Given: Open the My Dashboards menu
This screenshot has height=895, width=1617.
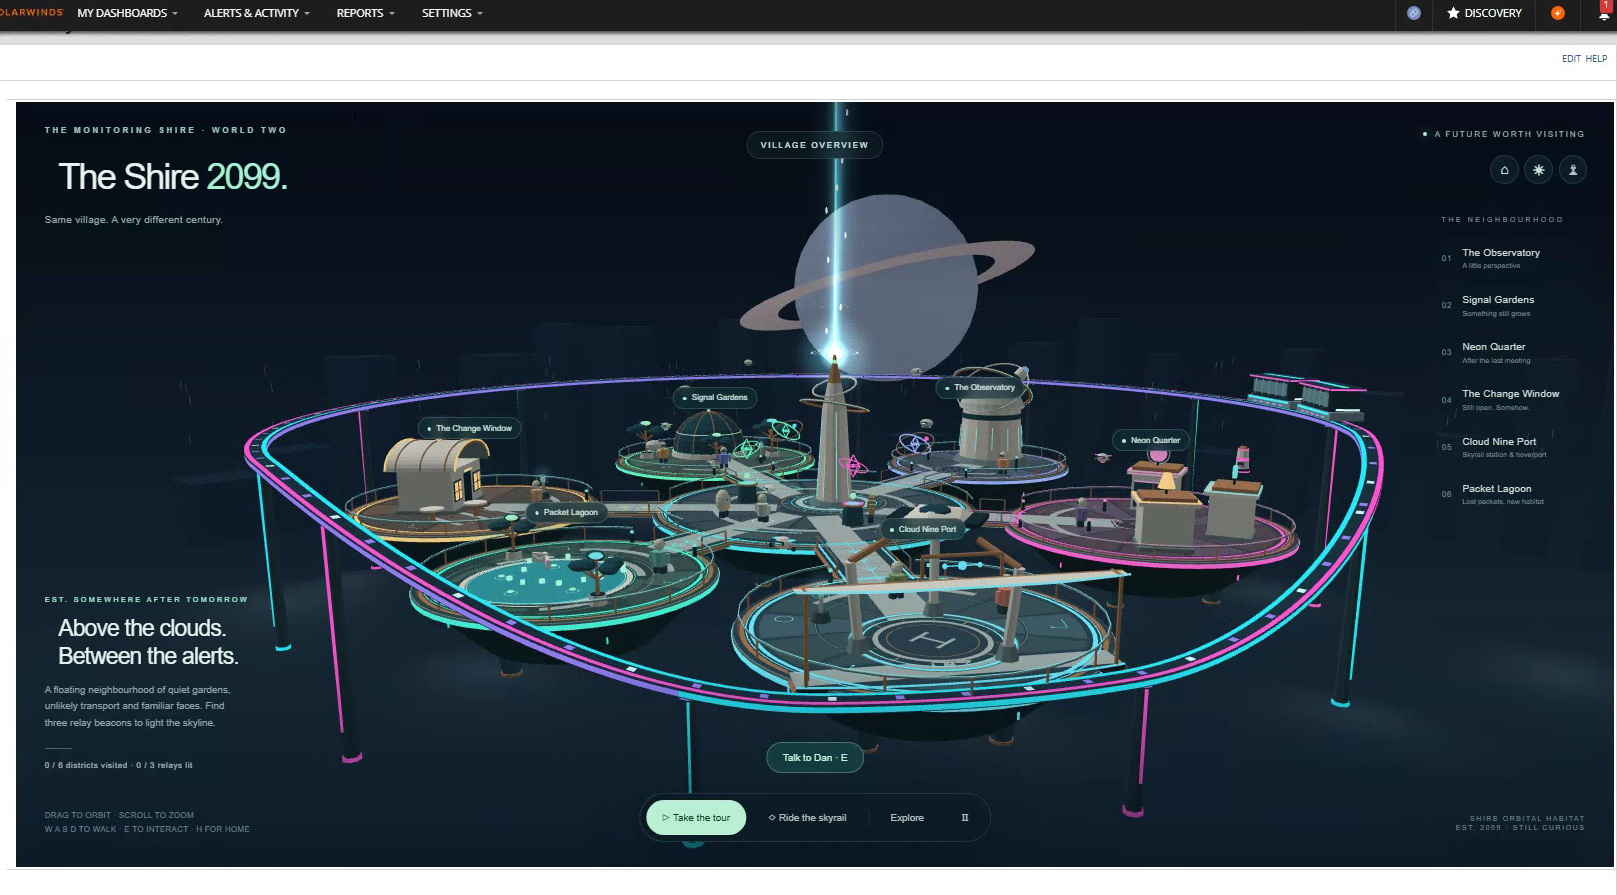Looking at the screenshot, I should tap(127, 13).
